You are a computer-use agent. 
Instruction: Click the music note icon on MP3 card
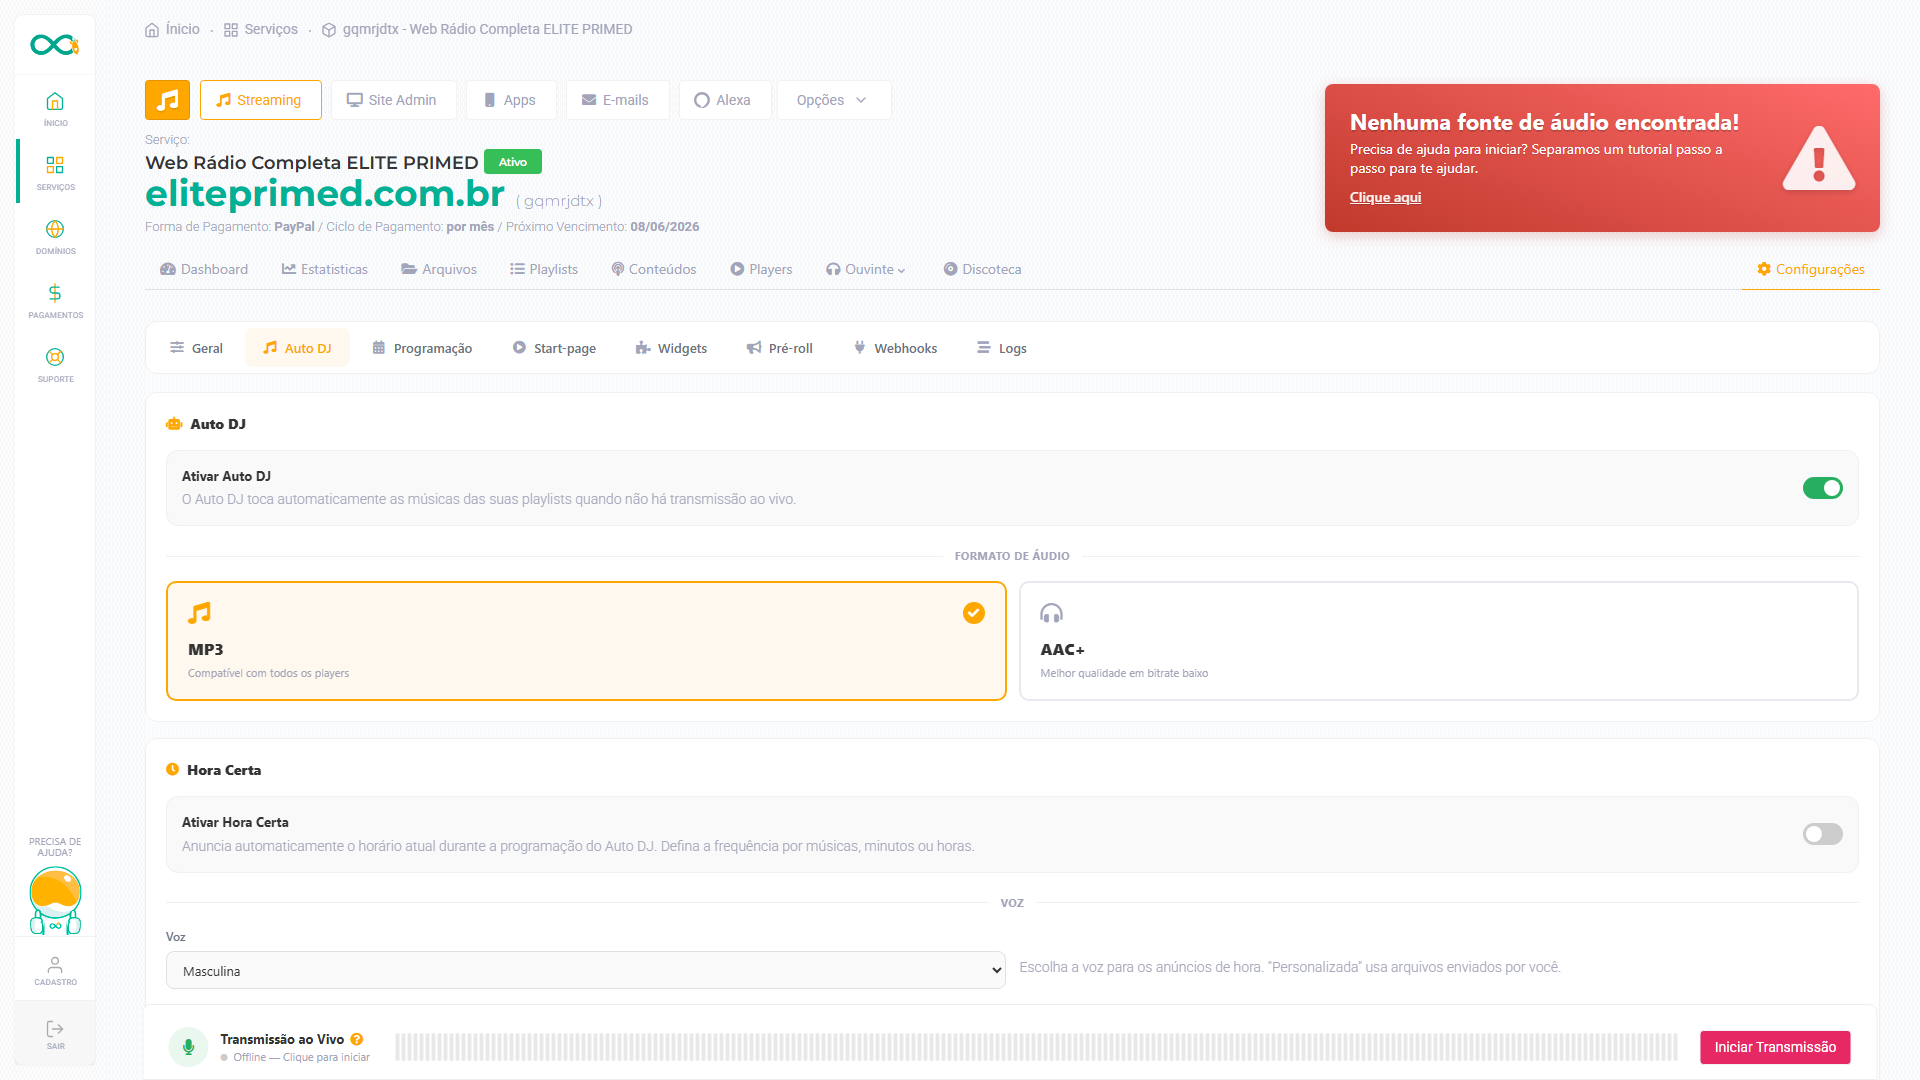199,613
